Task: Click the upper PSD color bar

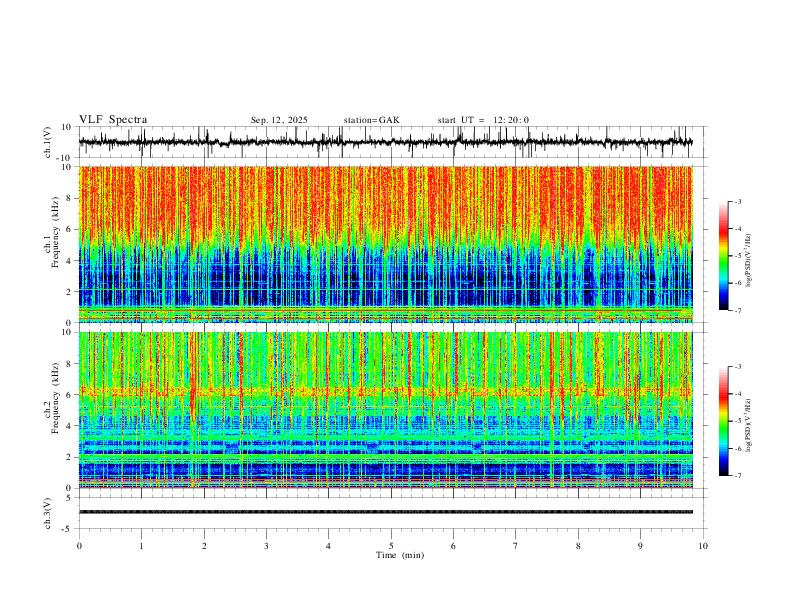Action: click(724, 256)
